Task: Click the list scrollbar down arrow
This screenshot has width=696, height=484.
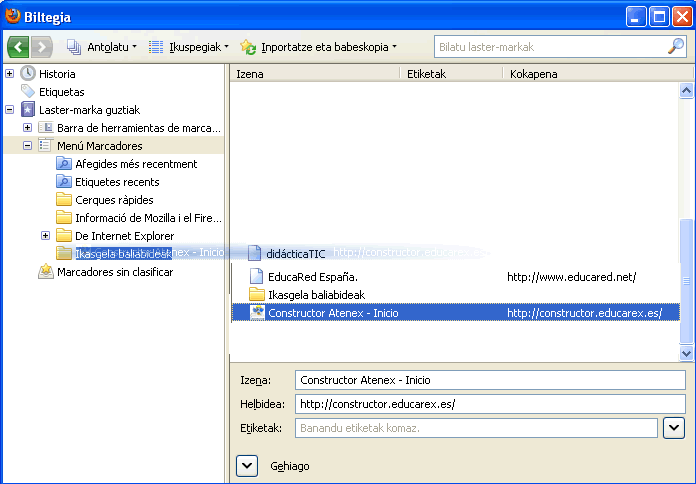Action: (686, 353)
